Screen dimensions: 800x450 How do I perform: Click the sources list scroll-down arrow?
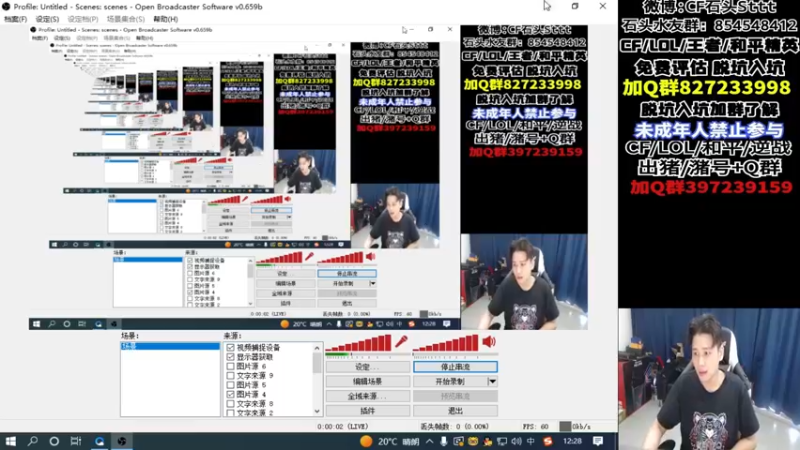pyautogui.click(x=317, y=411)
